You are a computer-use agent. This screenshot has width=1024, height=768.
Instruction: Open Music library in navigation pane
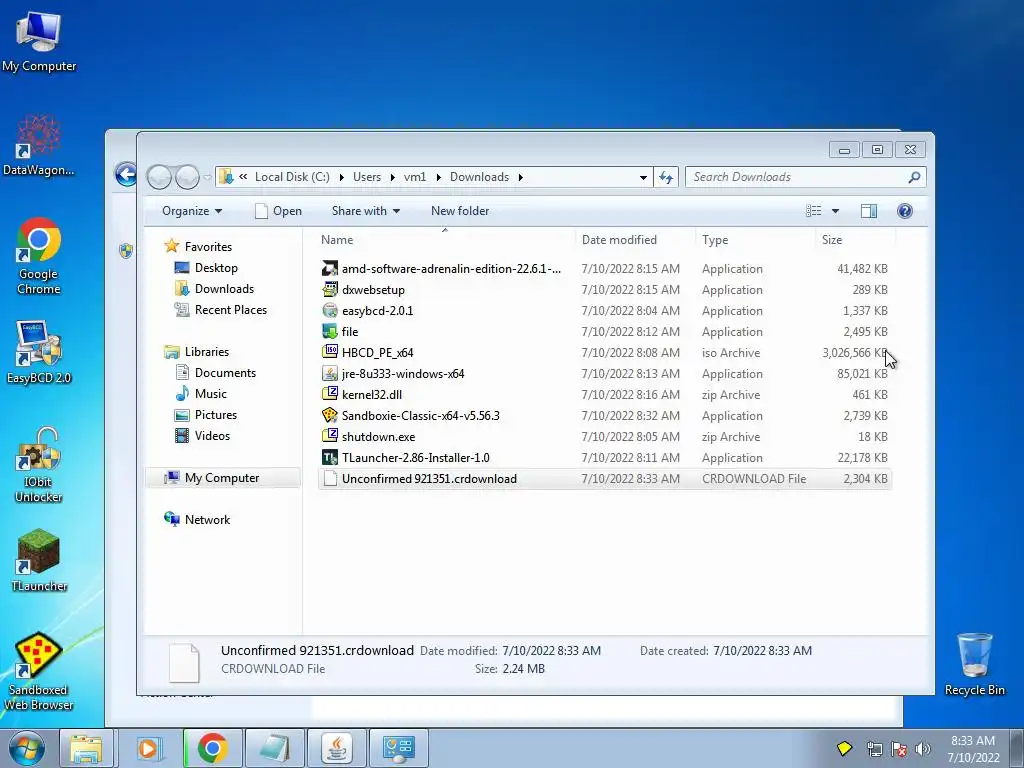pyautogui.click(x=201, y=394)
